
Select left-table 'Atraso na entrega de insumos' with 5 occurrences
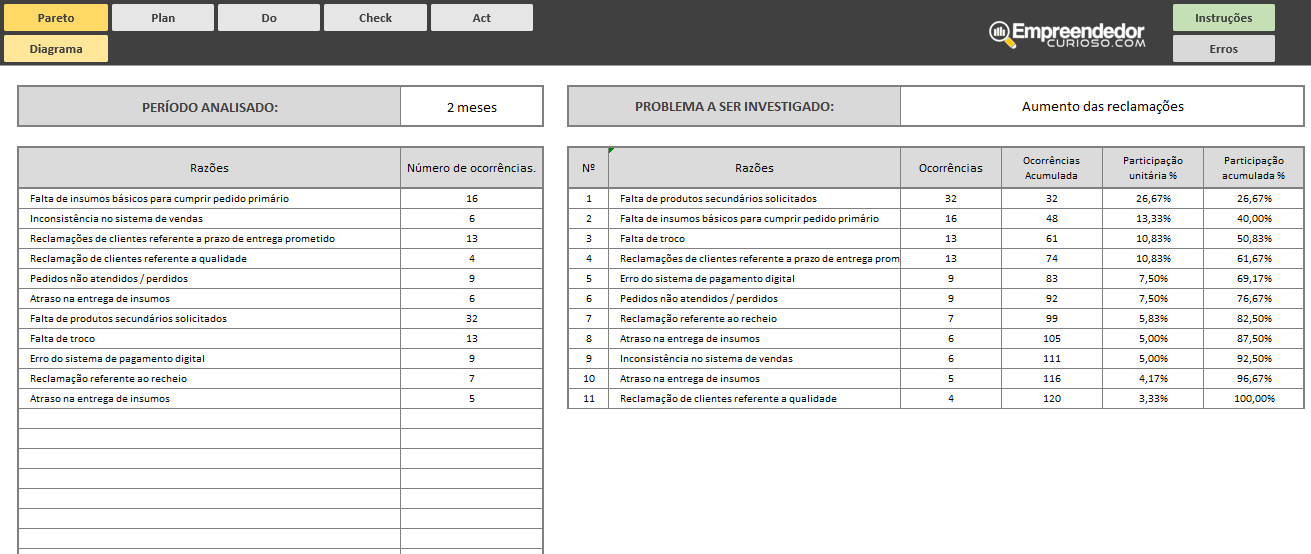[210, 398]
